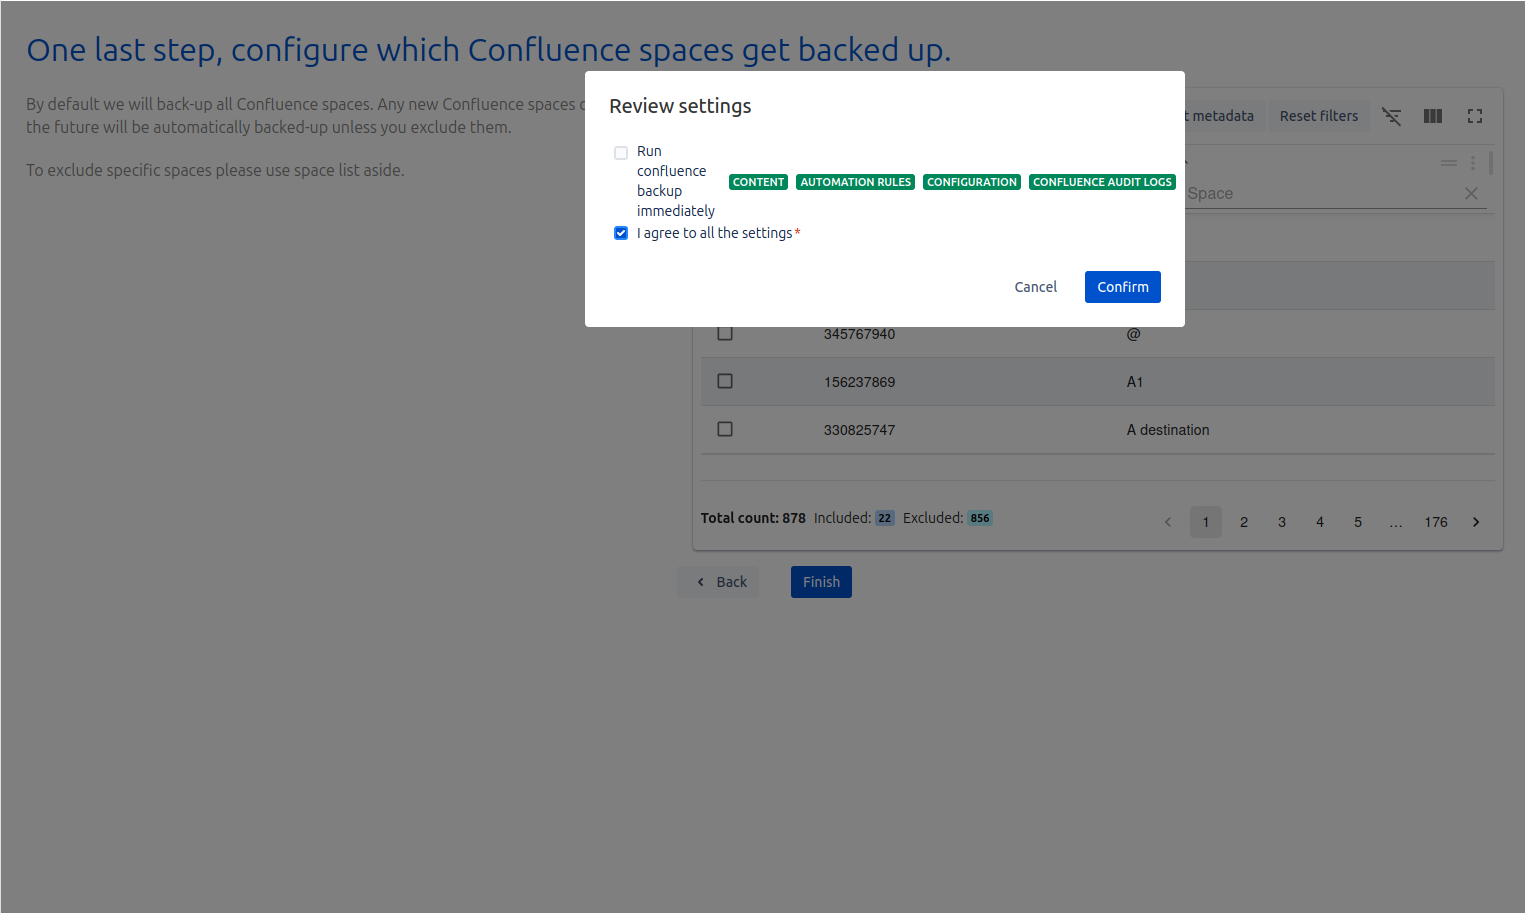Click the Finish button
This screenshot has width=1525, height=913.
821,582
